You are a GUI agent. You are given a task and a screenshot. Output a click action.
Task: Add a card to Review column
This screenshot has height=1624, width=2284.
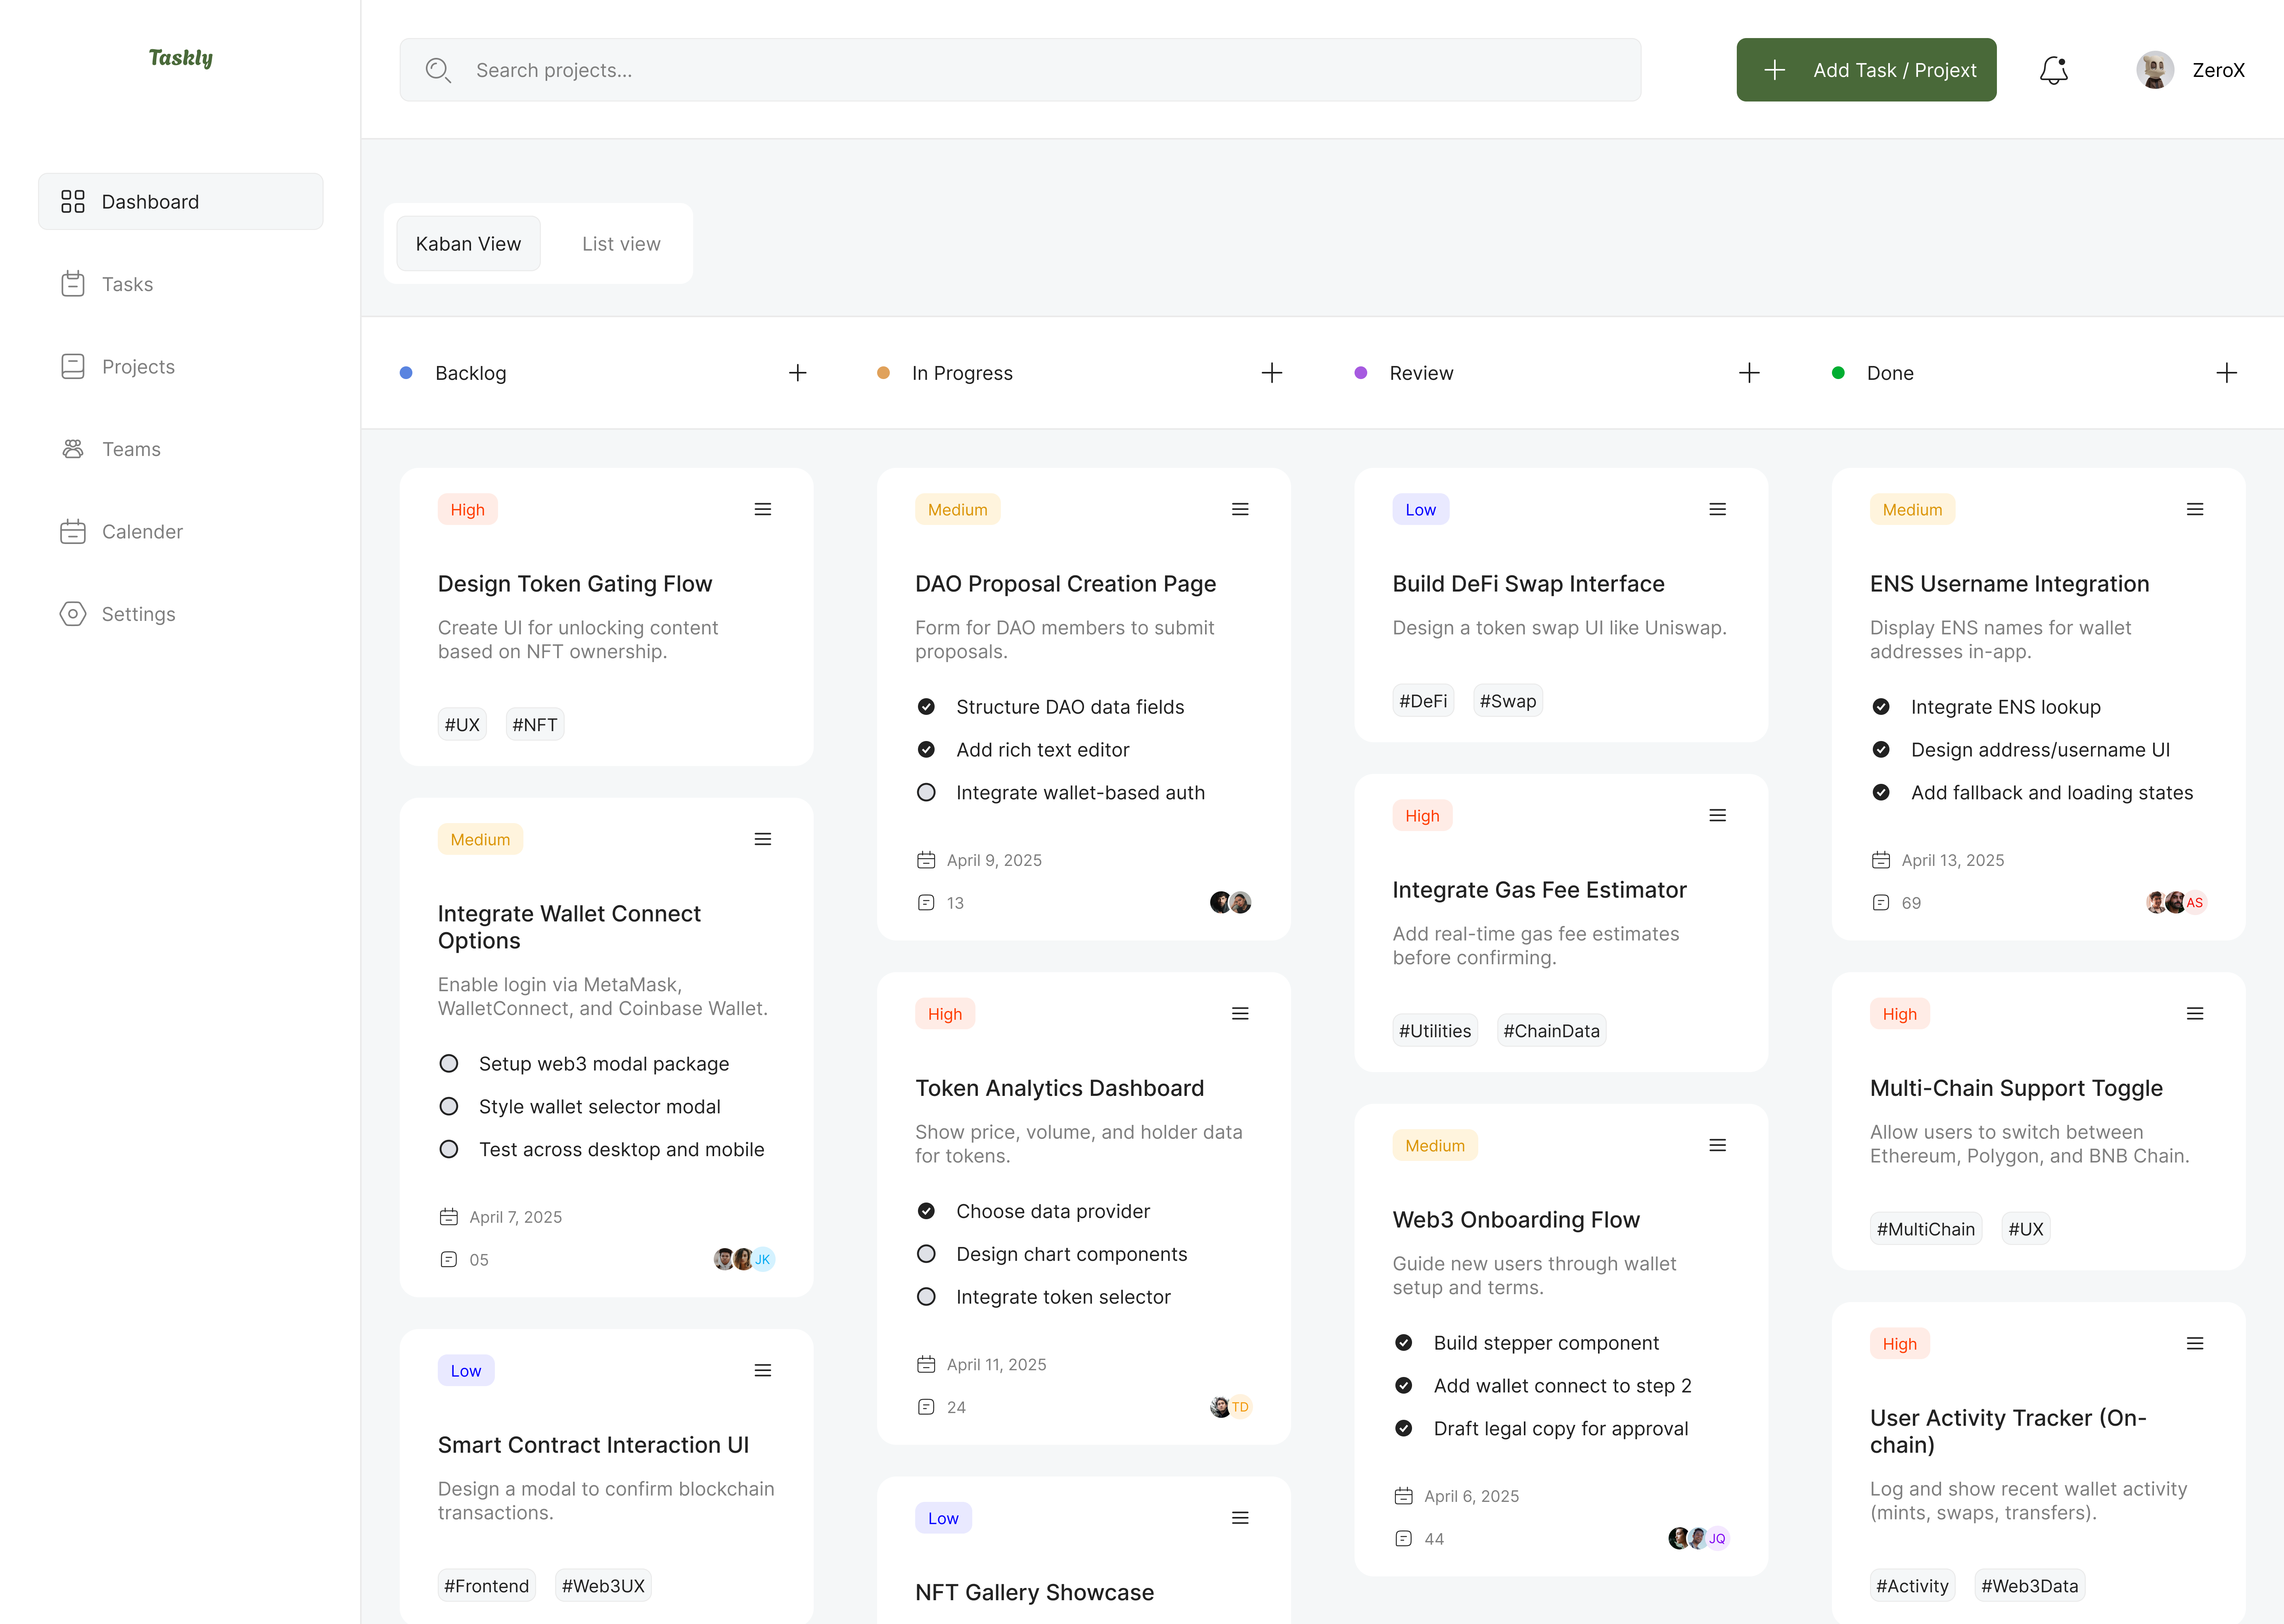pyautogui.click(x=1749, y=373)
